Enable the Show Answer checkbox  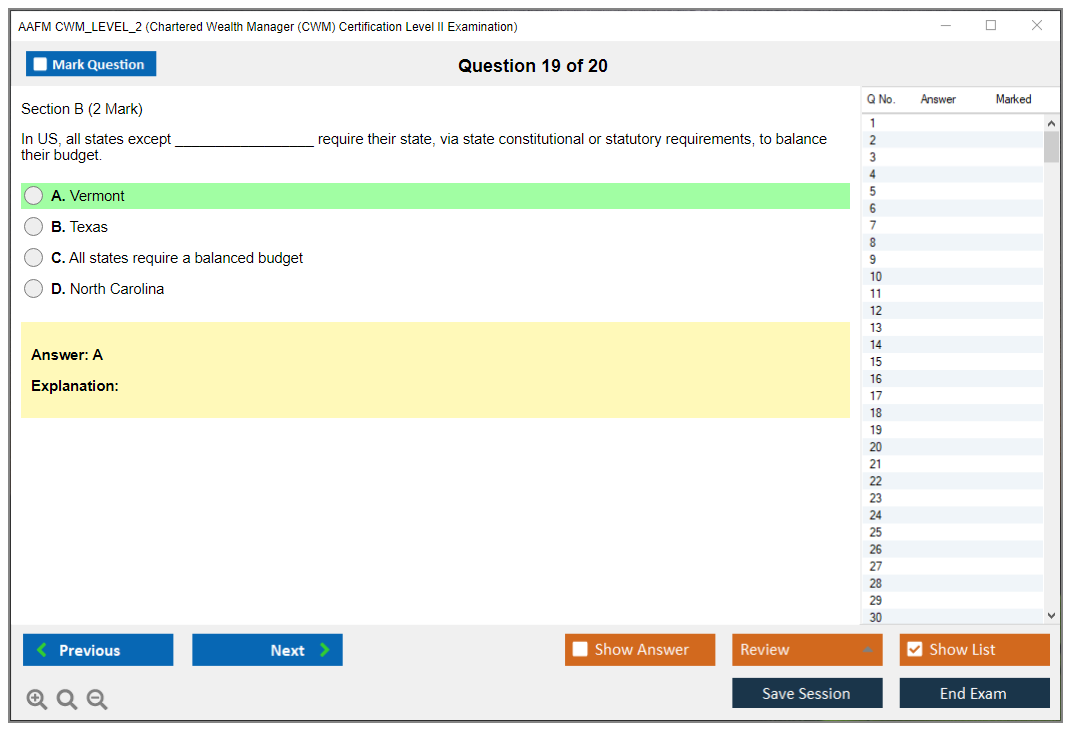click(580, 650)
